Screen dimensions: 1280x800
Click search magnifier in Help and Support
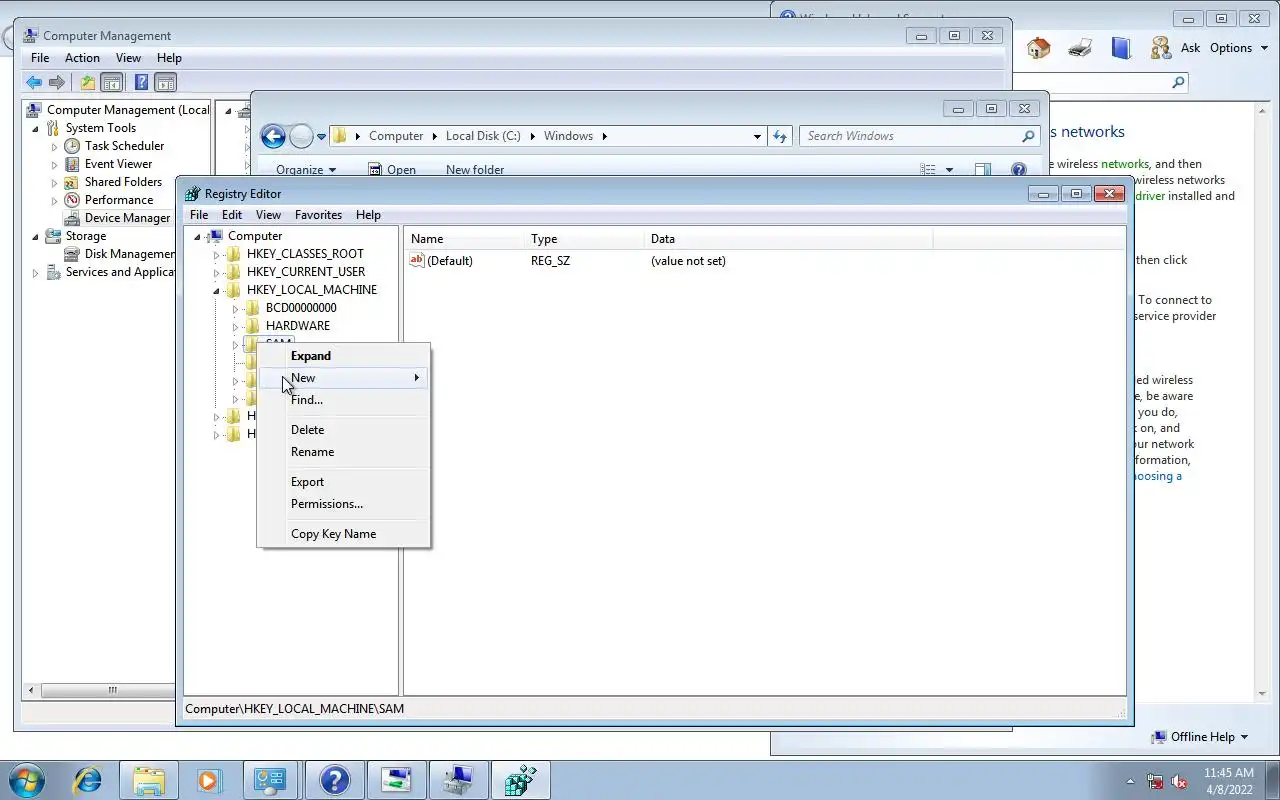click(1179, 83)
